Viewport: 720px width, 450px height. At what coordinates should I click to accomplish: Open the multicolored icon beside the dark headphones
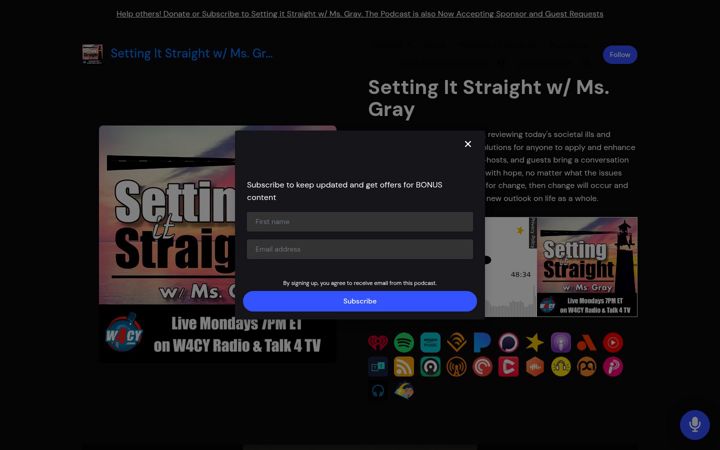[404, 391]
